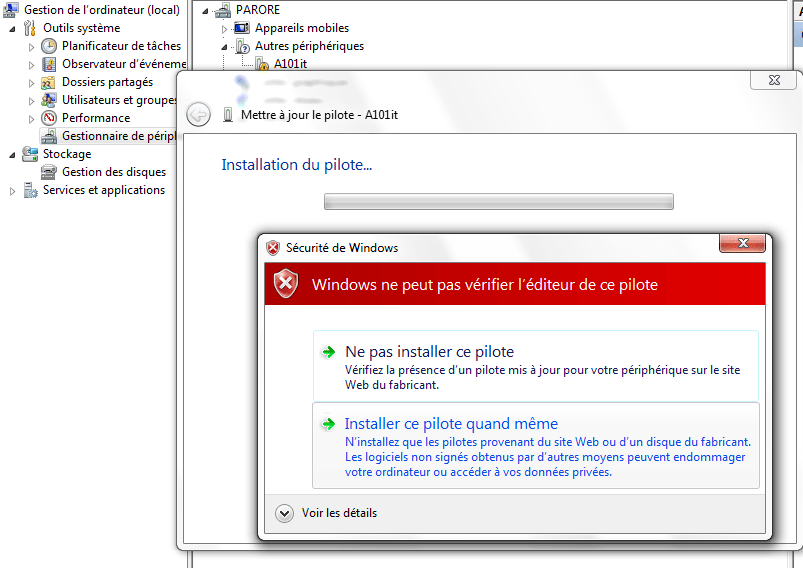The height and width of the screenshot is (568, 803).
Task: Click the Stockage drives icon
Action: pos(30,154)
